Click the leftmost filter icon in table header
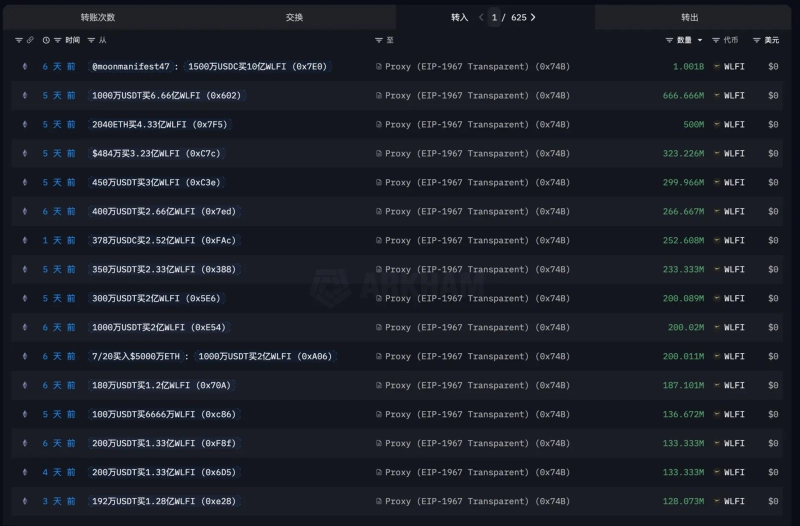Image resolution: width=800 pixels, height=526 pixels. click(18, 40)
